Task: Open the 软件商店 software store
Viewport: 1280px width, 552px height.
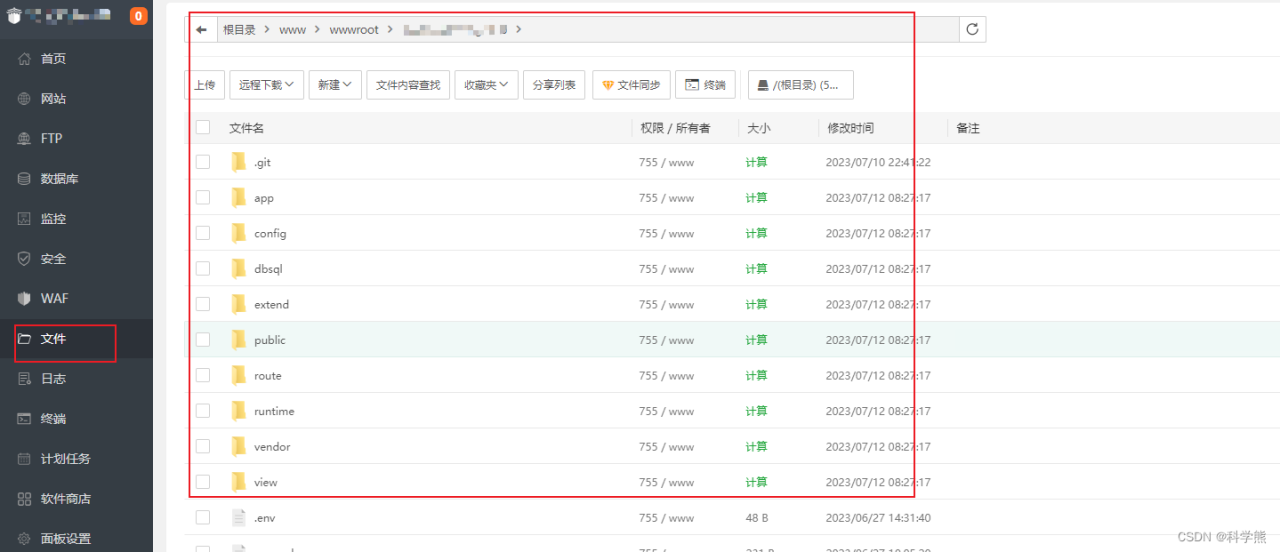Action: pyautogui.click(x=65, y=499)
